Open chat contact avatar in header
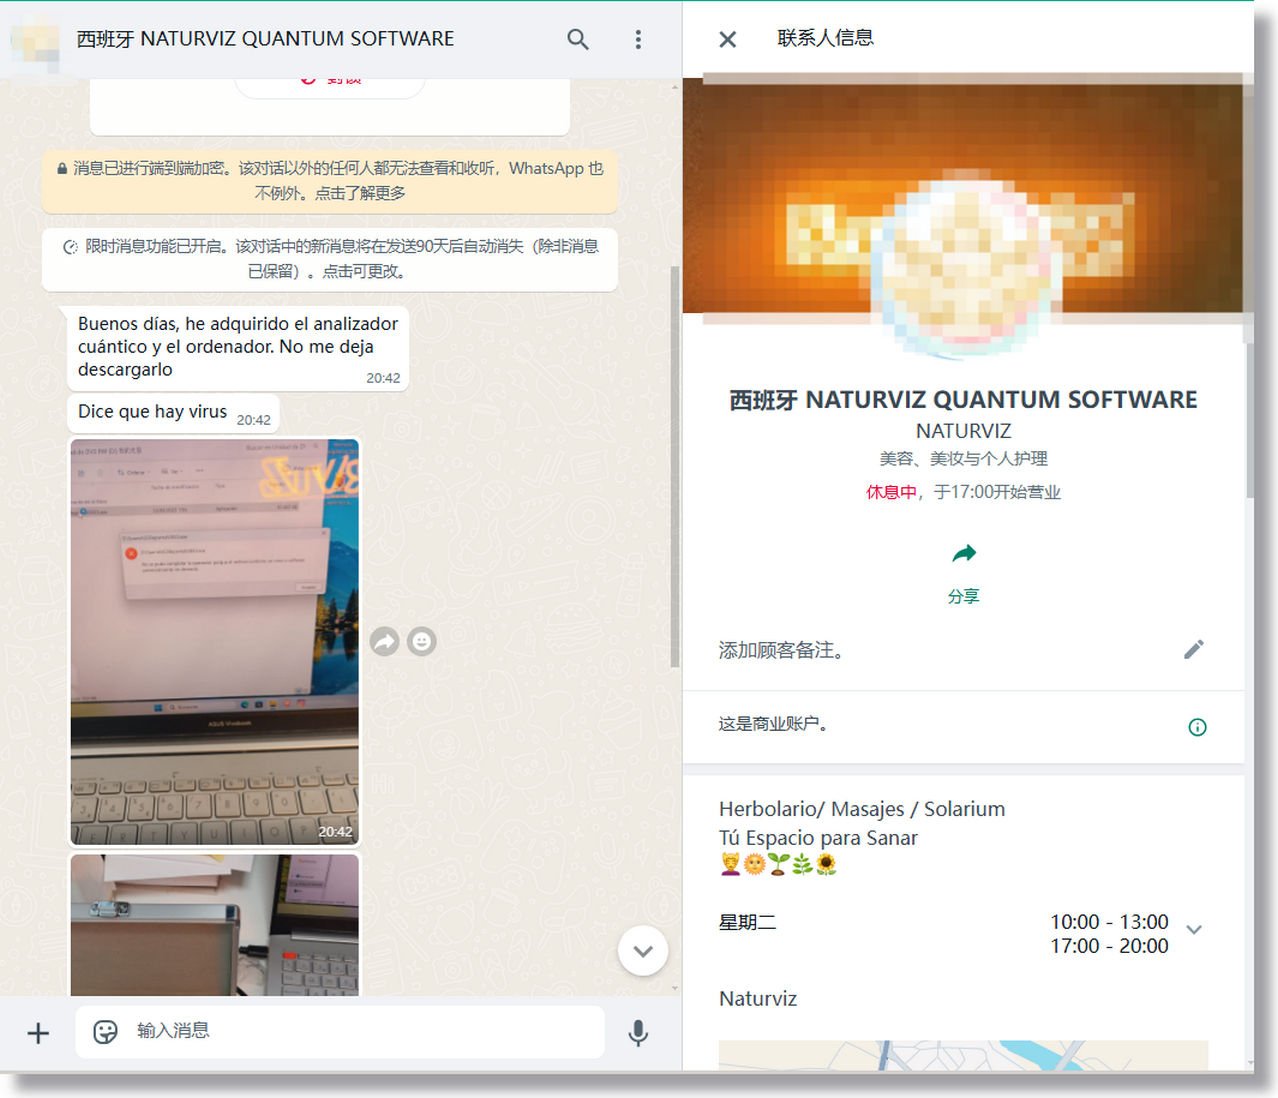The height and width of the screenshot is (1098, 1278). click(36, 39)
